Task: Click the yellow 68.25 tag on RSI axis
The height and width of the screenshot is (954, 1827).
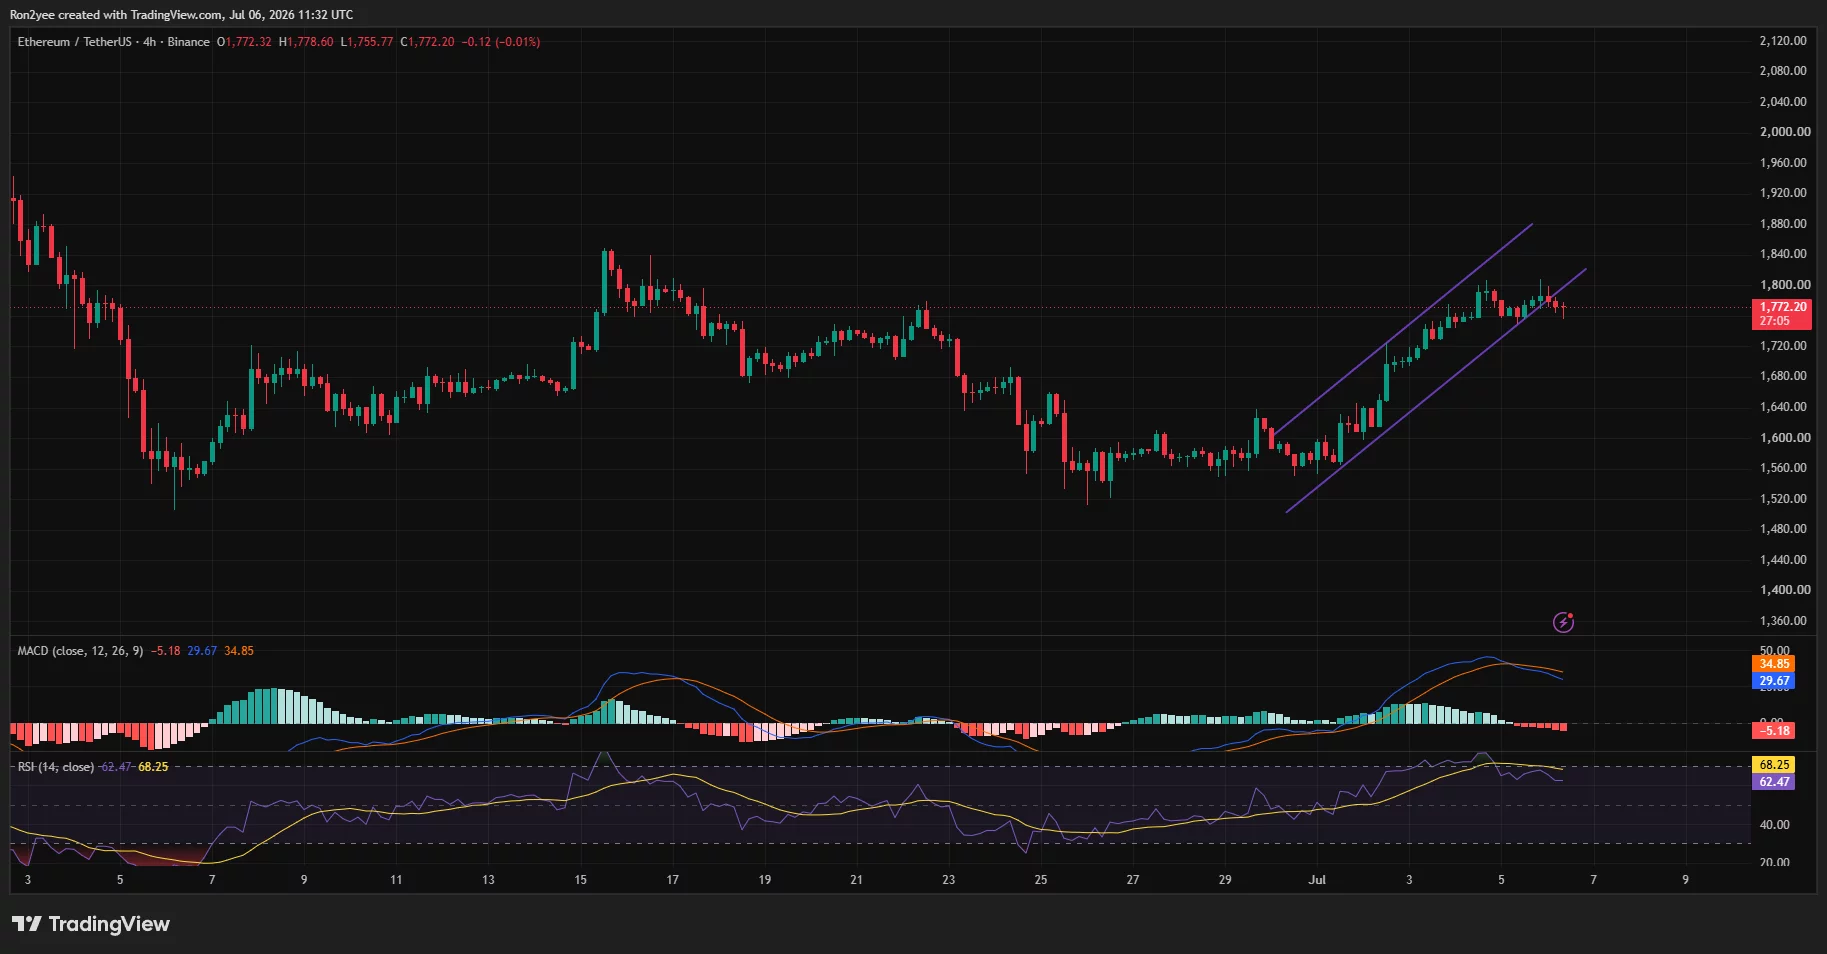Action: 1774,765
